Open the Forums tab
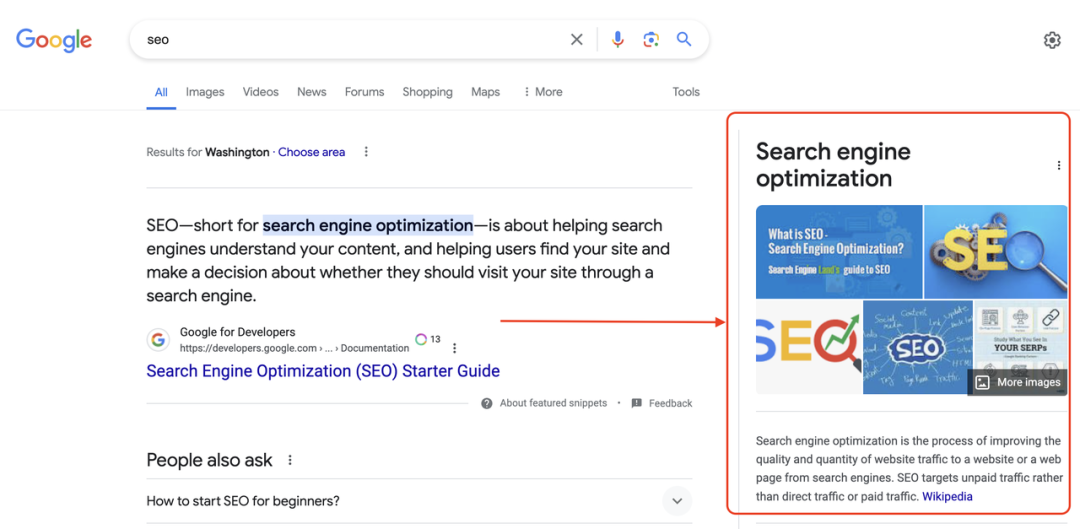1080x529 pixels. coord(364,92)
